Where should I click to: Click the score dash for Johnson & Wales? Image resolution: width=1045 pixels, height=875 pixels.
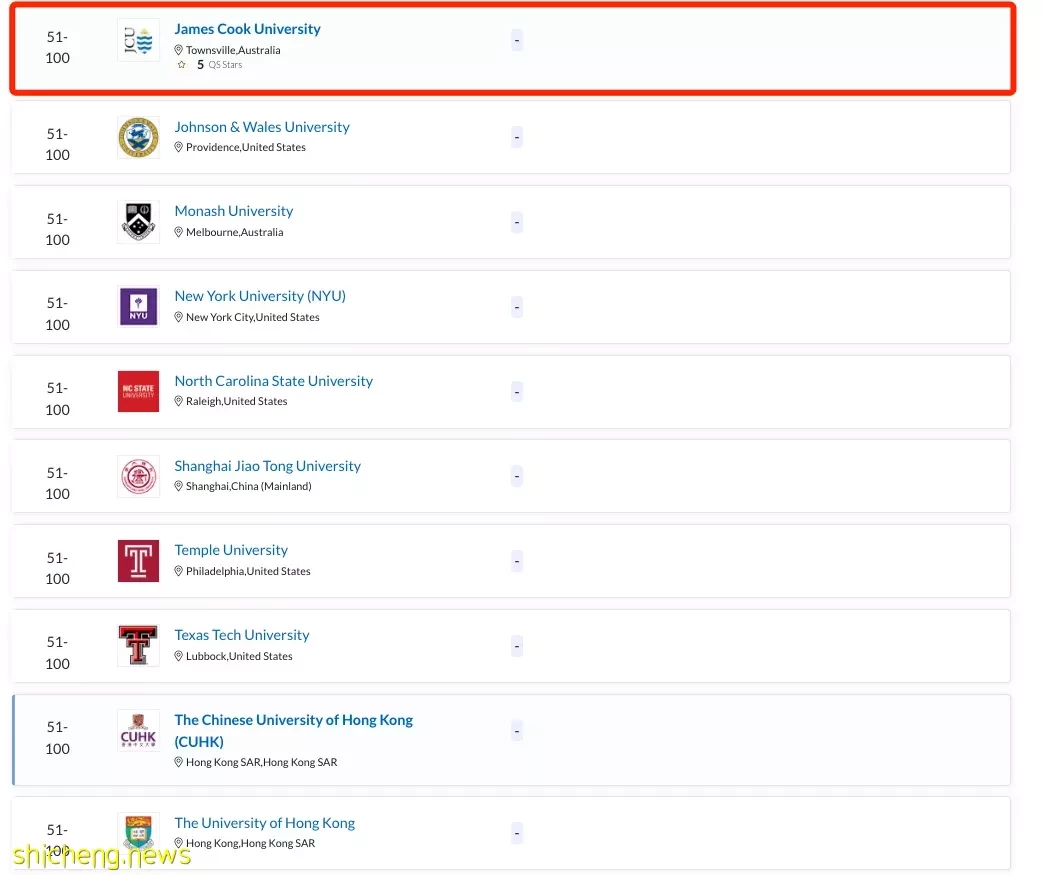coord(517,137)
